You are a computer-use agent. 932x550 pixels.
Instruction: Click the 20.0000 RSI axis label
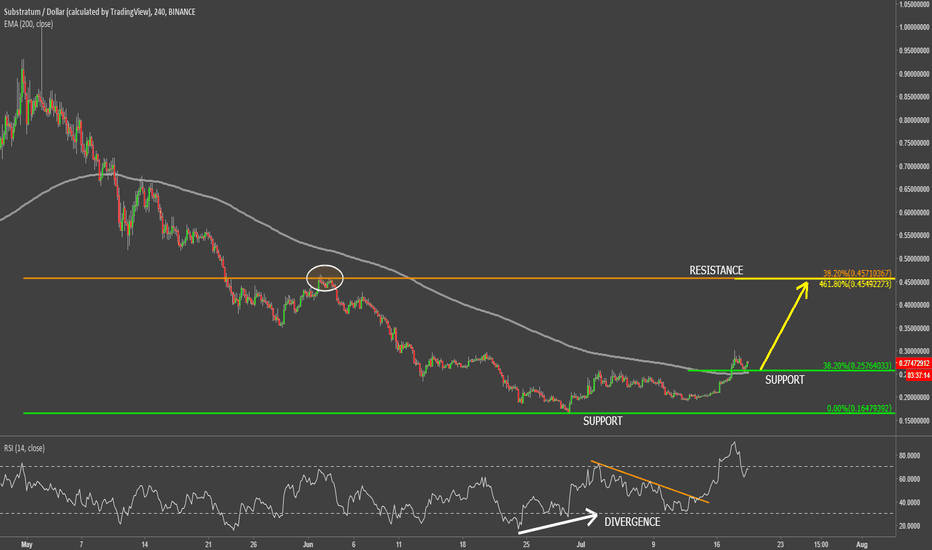tap(909, 526)
